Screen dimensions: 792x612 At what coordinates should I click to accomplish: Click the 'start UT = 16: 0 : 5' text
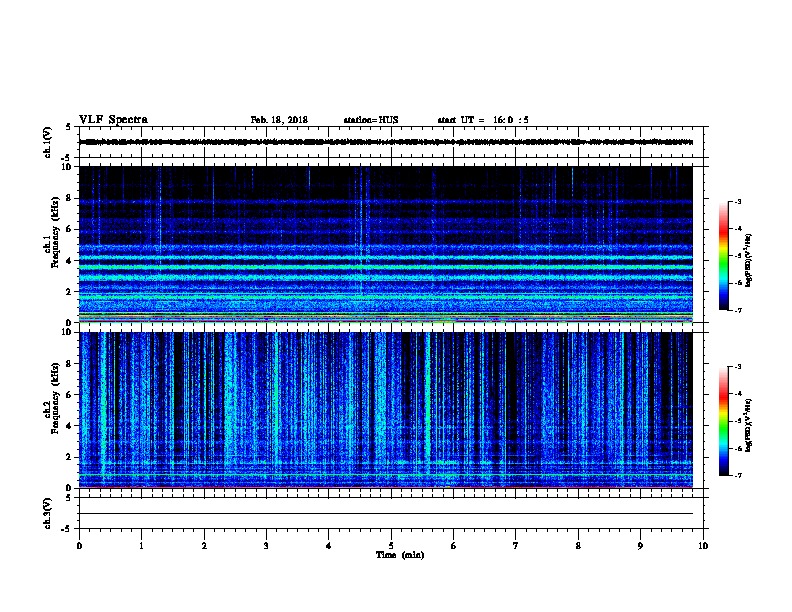coord(483,120)
